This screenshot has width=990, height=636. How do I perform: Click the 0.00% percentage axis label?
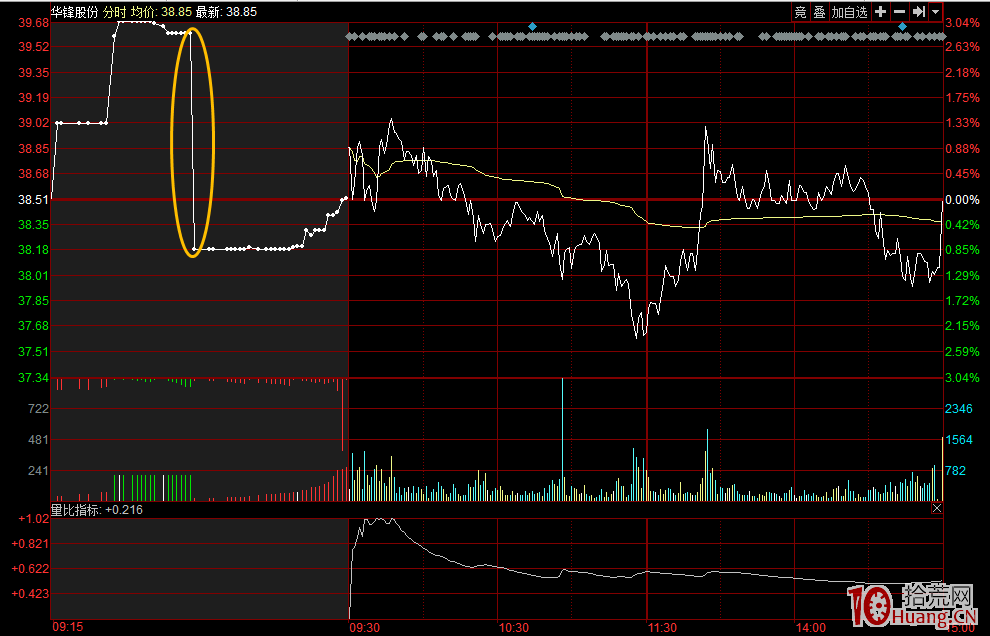click(962, 200)
